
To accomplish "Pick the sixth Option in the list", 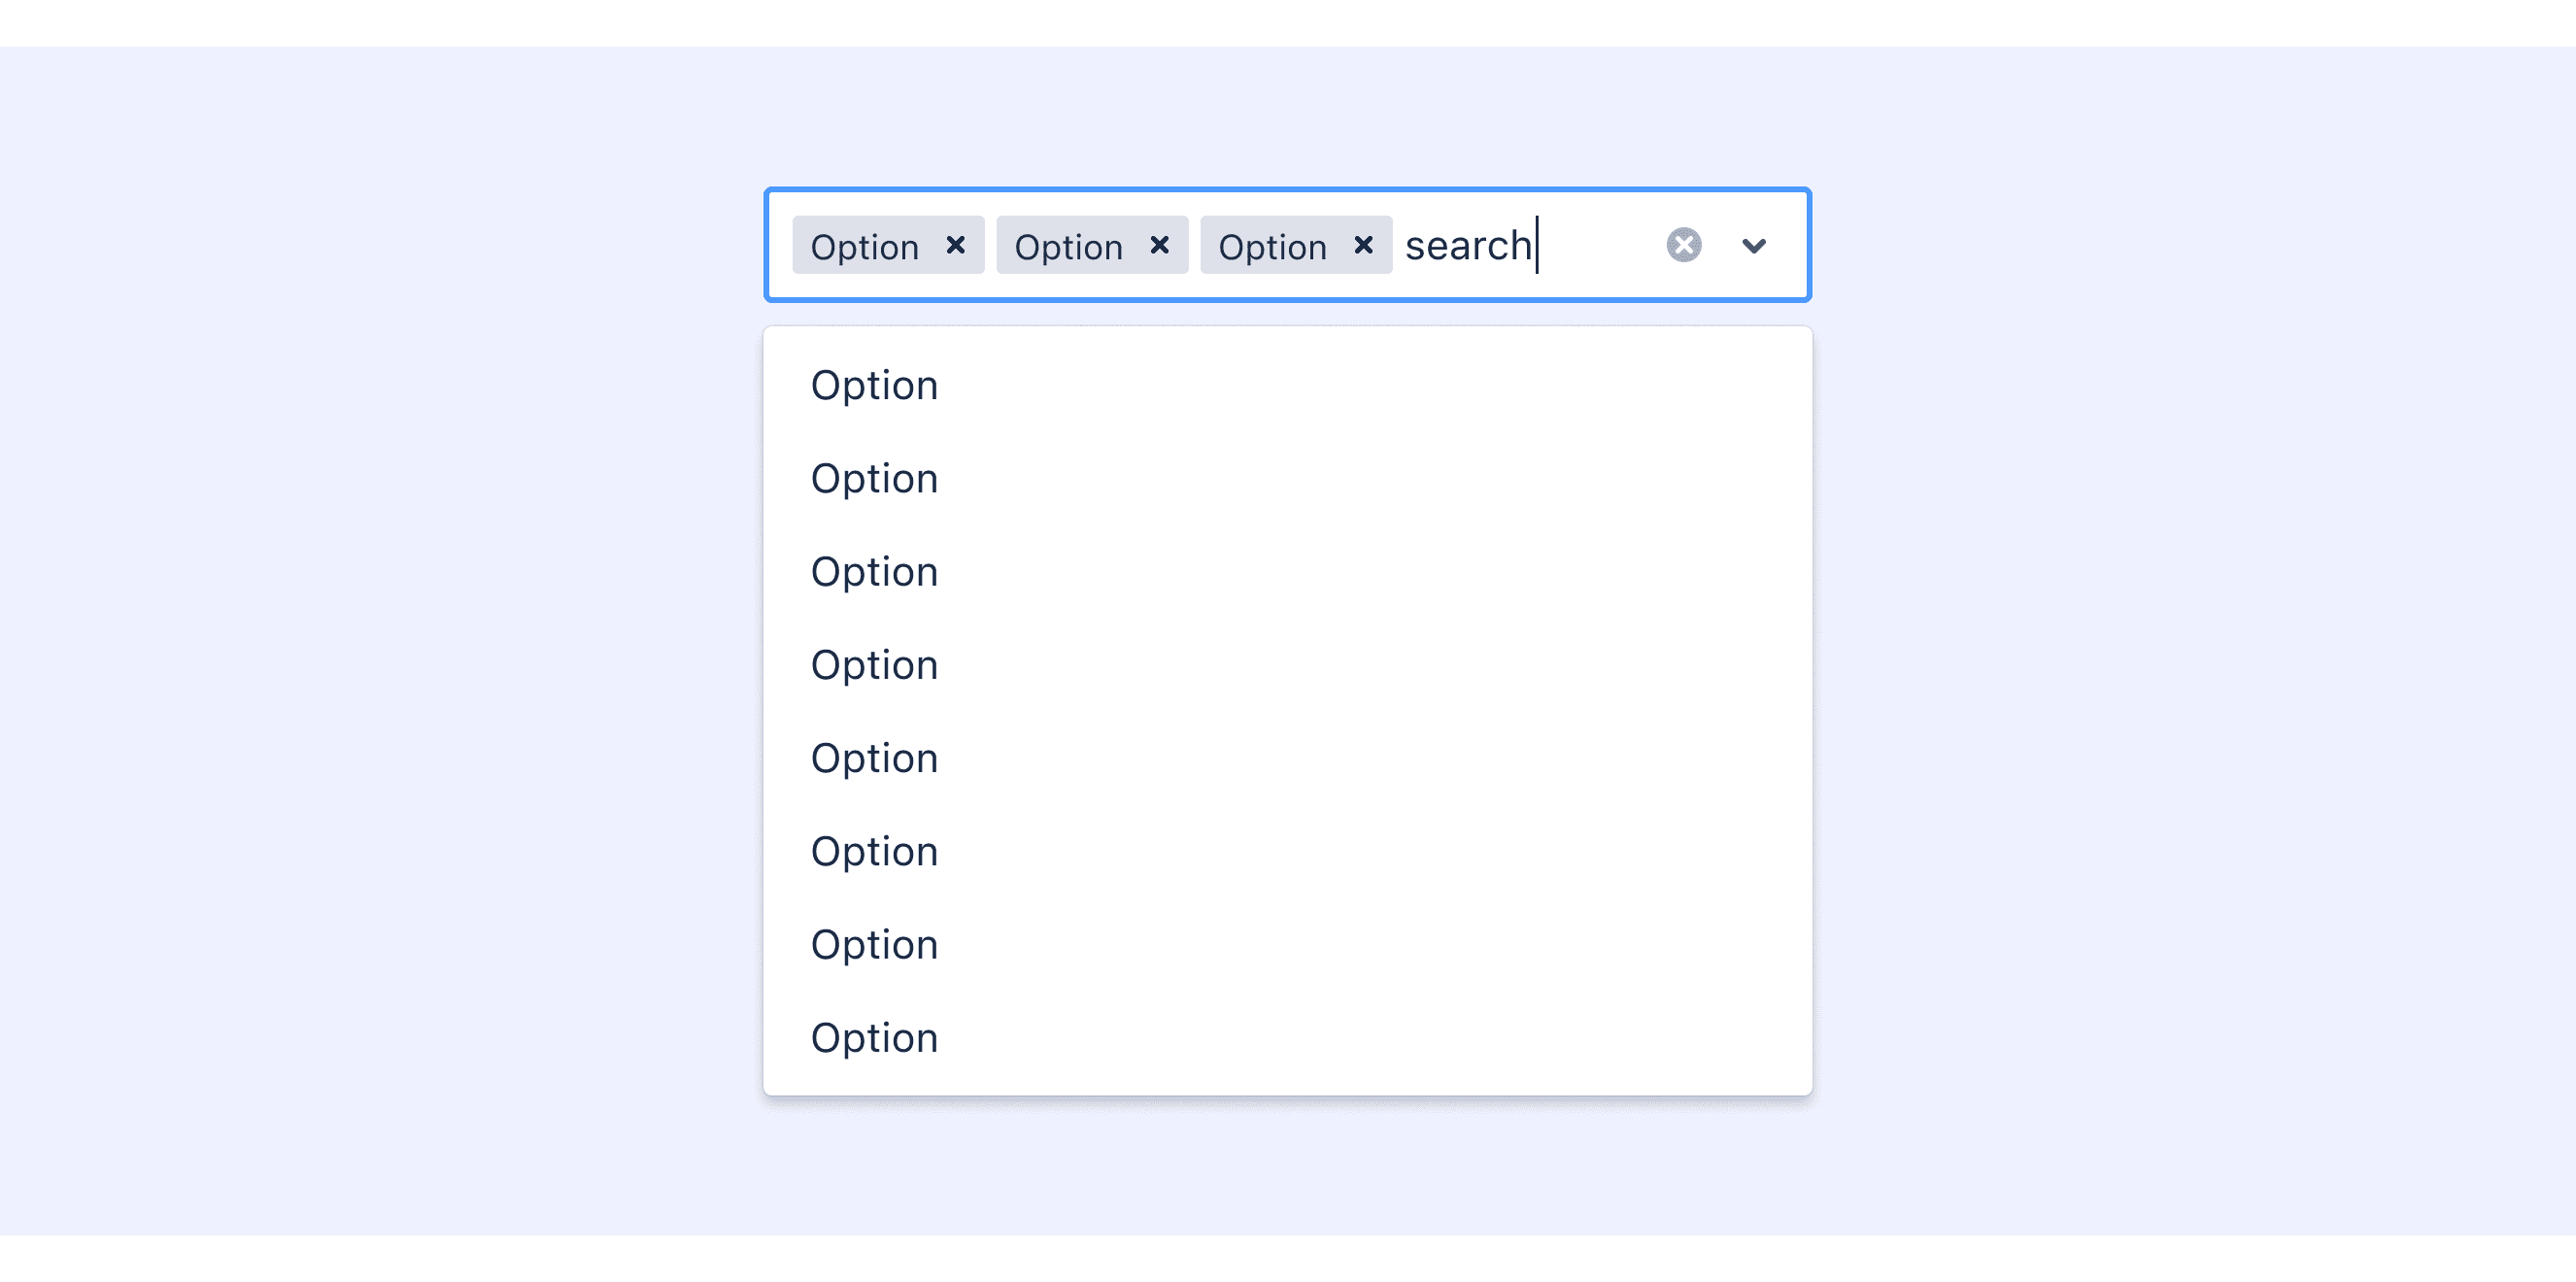I will (874, 852).
